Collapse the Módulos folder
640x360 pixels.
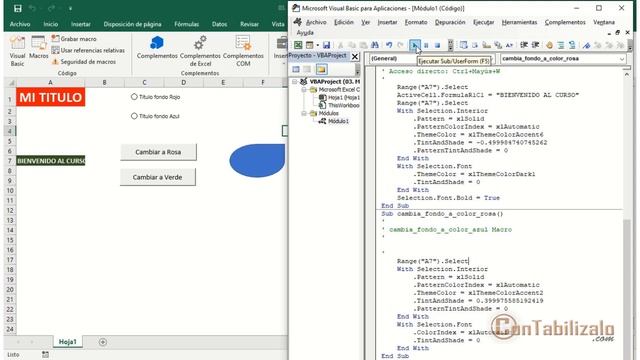coord(304,113)
